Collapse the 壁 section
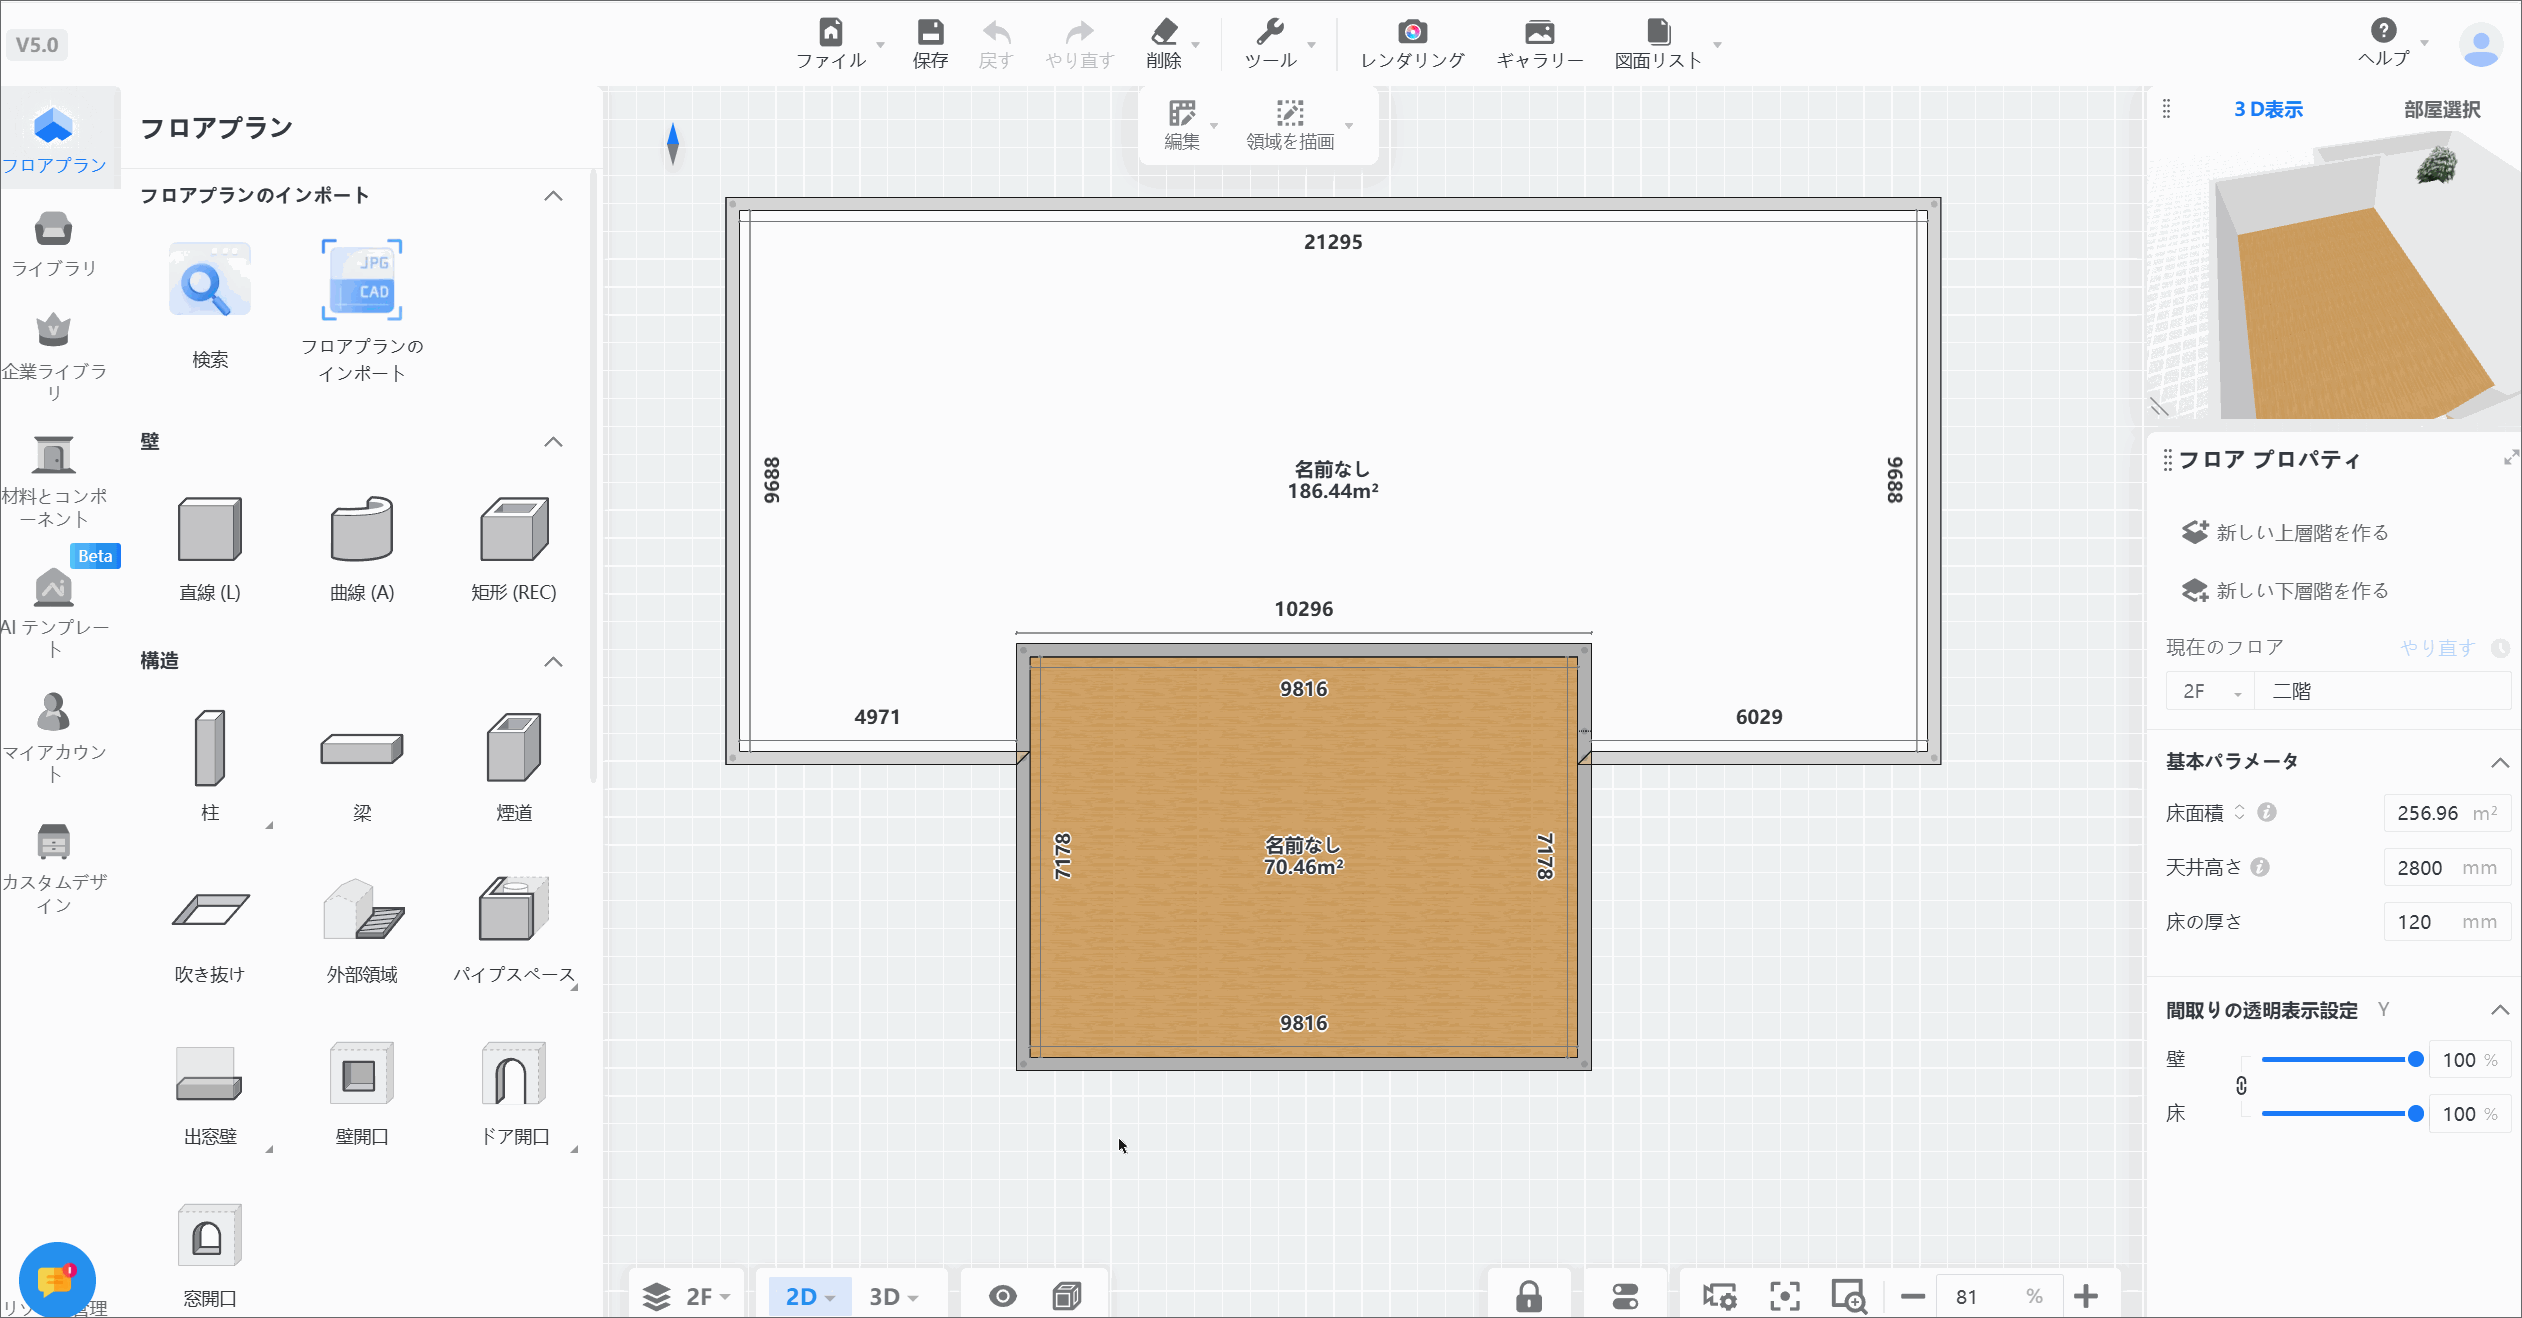Image resolution: width=2522 pixels, height=1318 pixels. [553, 442]
